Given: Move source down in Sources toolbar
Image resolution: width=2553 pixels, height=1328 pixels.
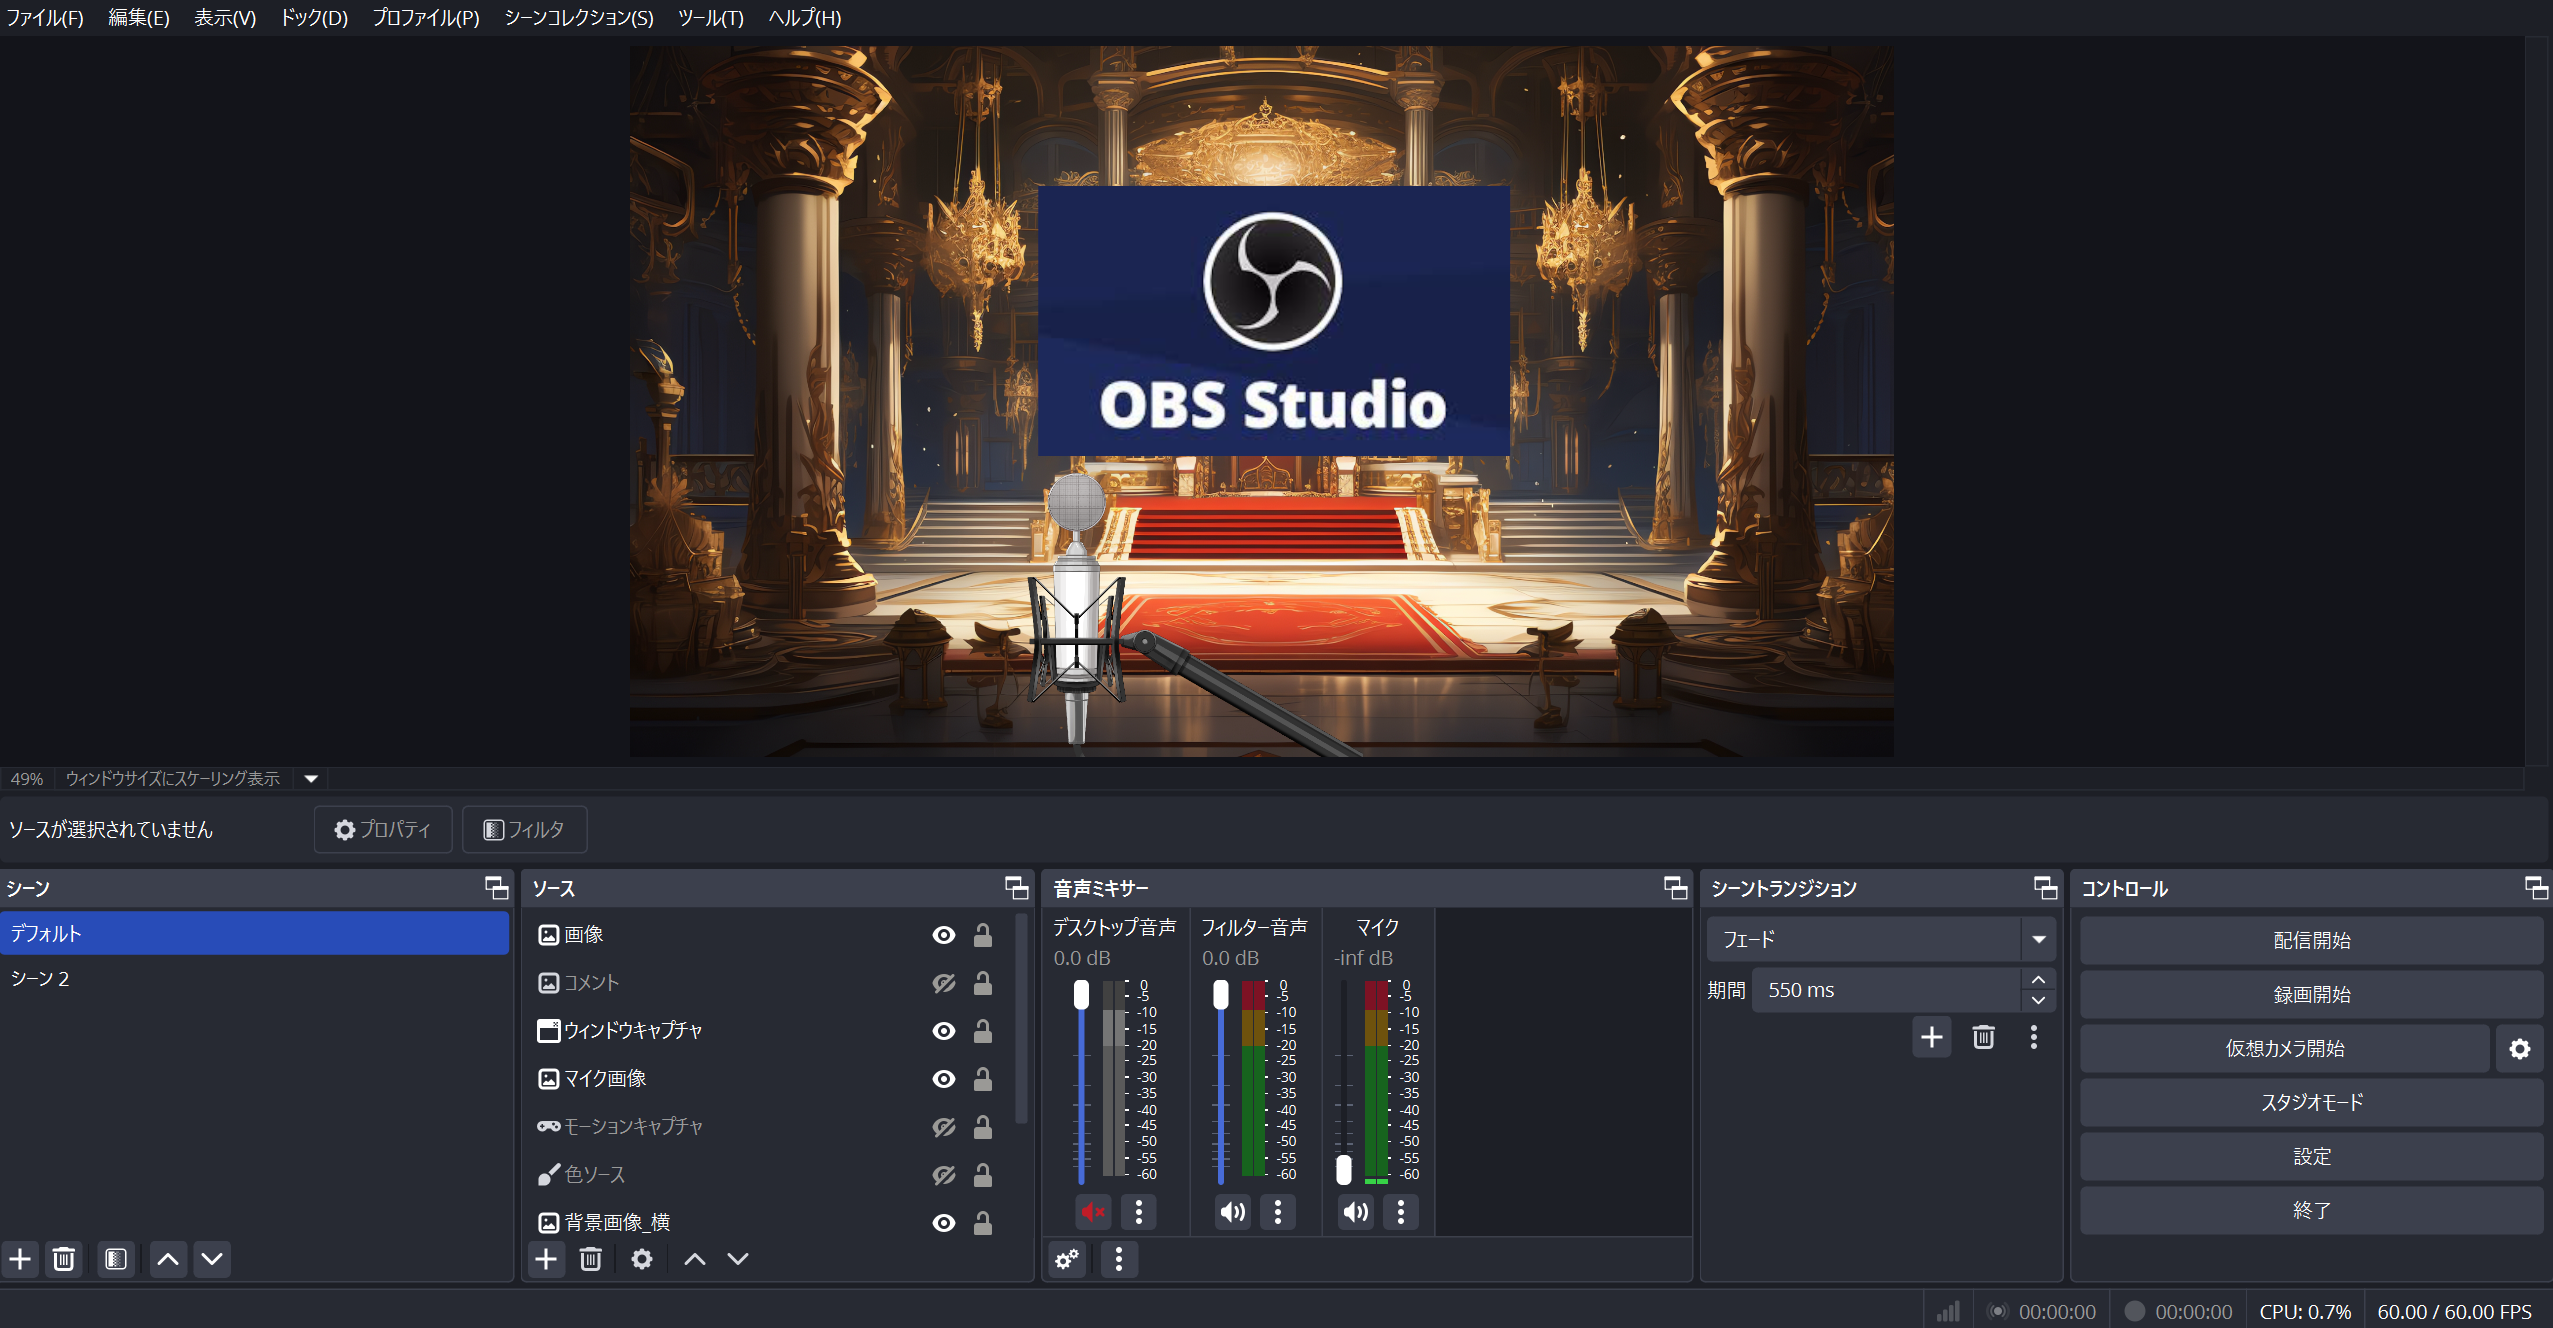Looking at the screenshot, I should coord(738,1259).
